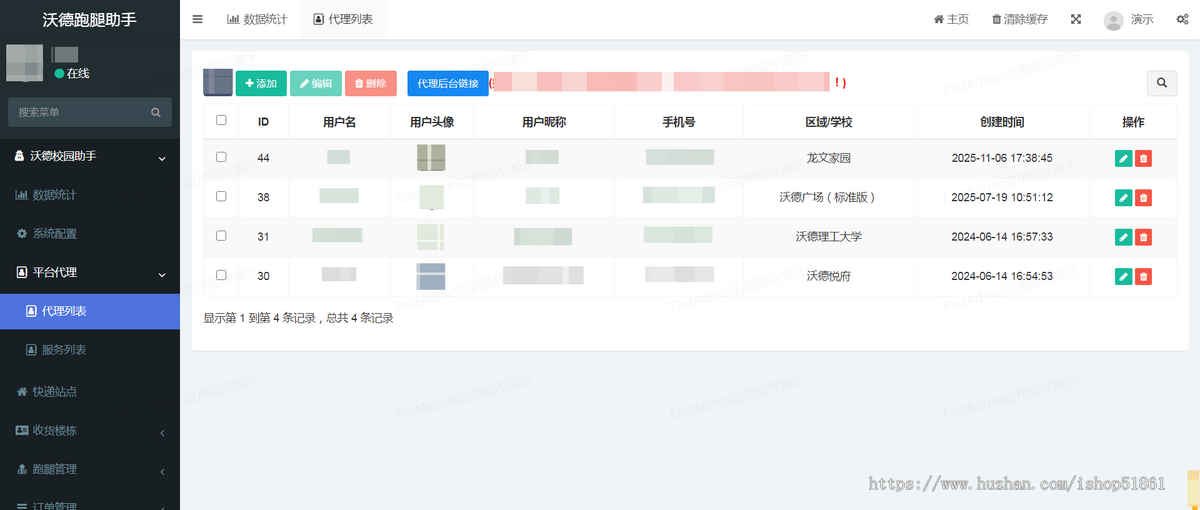Viewport: 1200px width, 510px height.
Task: Click the fullscreen icon in top bar
Action: (x=1076, y=19)
